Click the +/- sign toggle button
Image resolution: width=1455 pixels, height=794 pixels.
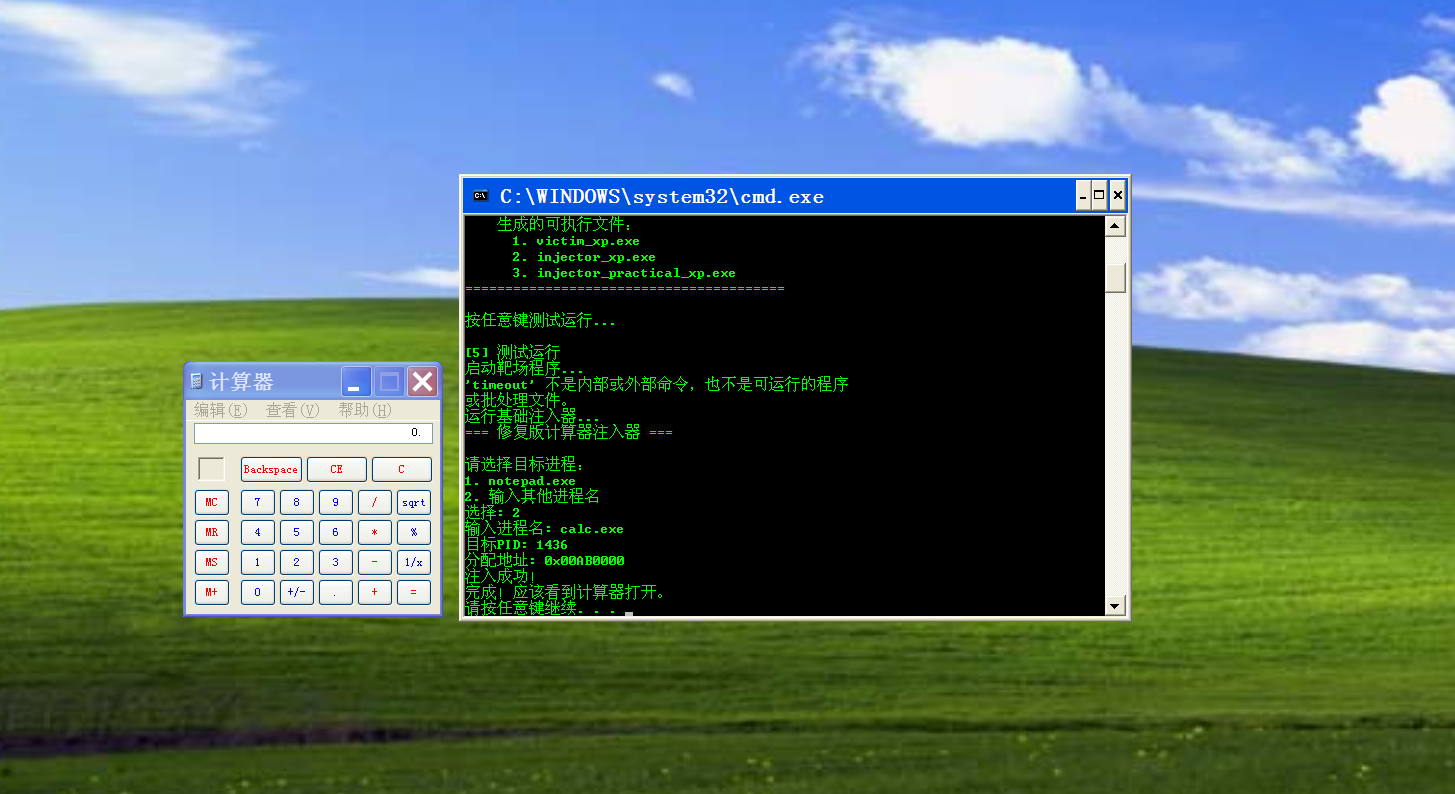(296, 592)
